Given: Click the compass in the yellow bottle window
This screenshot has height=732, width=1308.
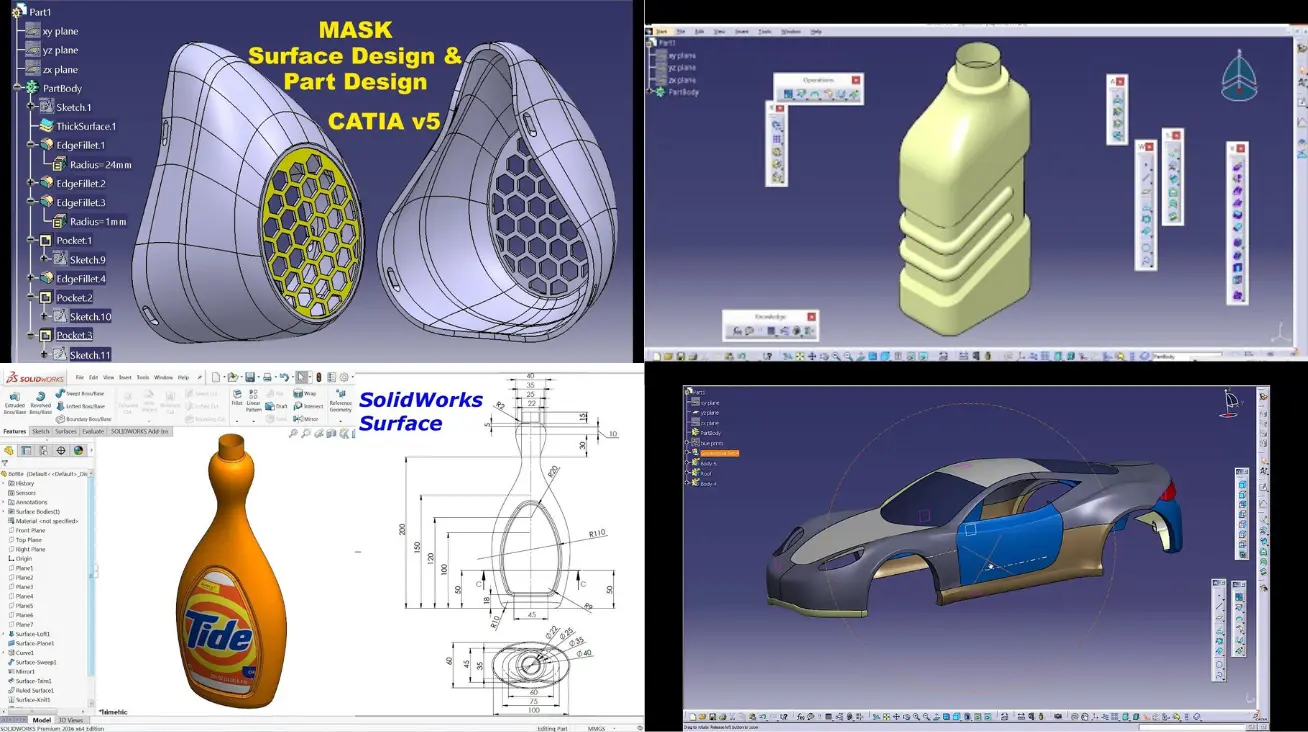Looking at the screenshot, I should (x=1240, y=77).
